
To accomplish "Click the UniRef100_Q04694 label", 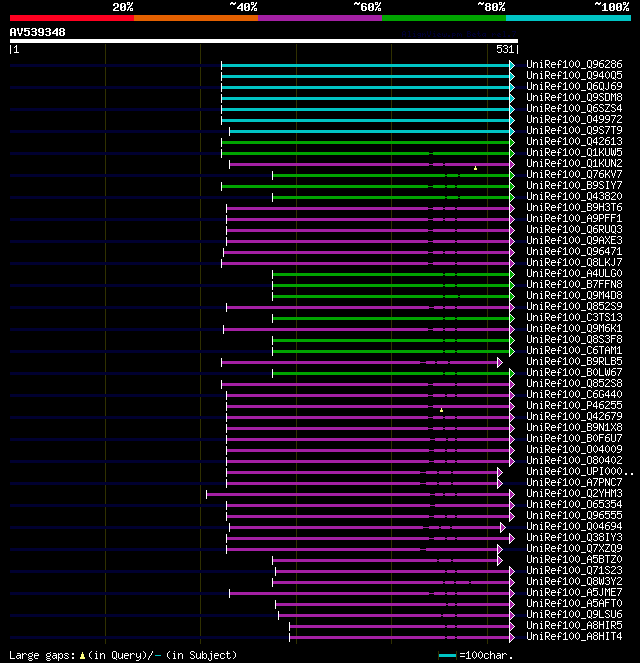I will coord(574,526).
